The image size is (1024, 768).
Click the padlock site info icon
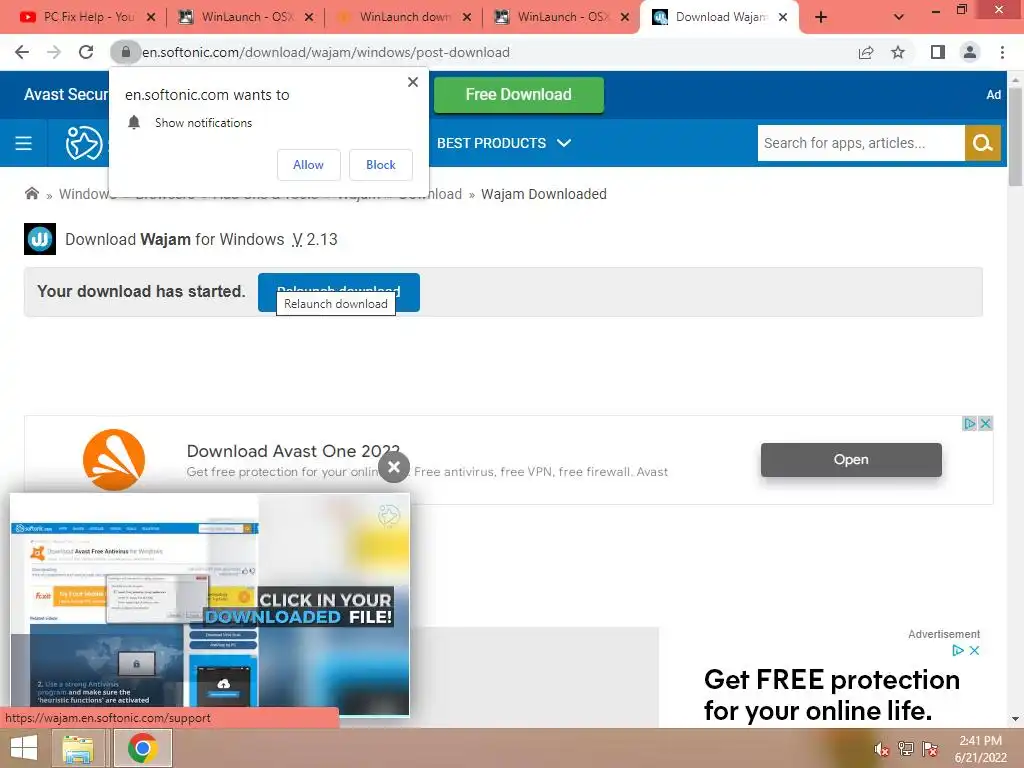(125, 52)
